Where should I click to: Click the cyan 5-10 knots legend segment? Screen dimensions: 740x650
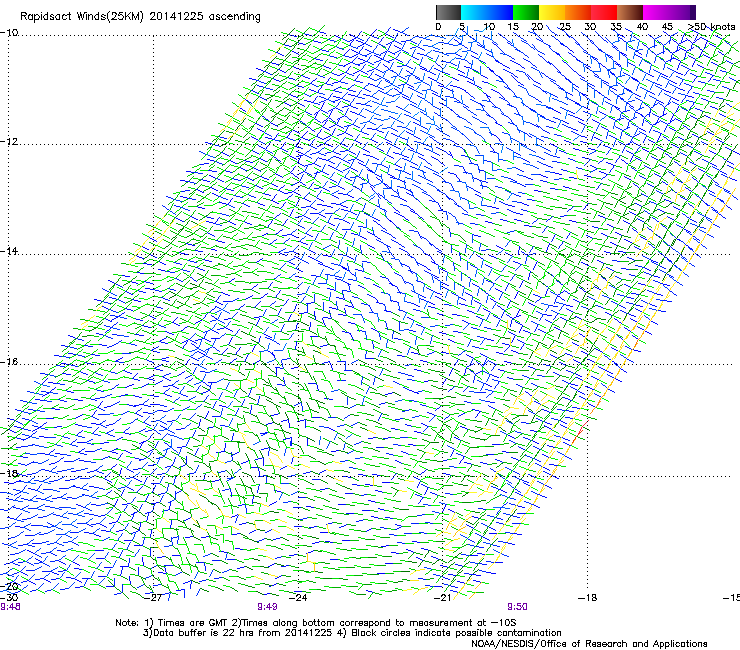click(473, 12)
